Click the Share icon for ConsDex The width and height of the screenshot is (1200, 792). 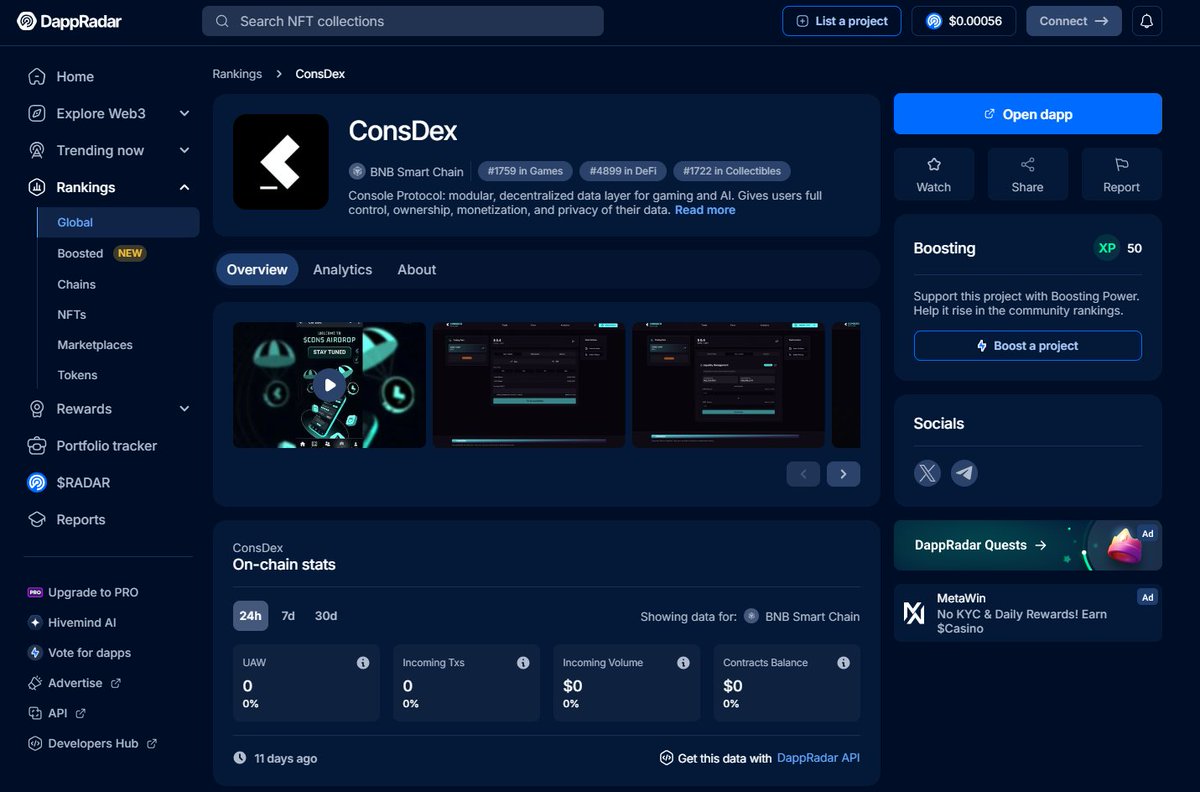click(1027, 173)
